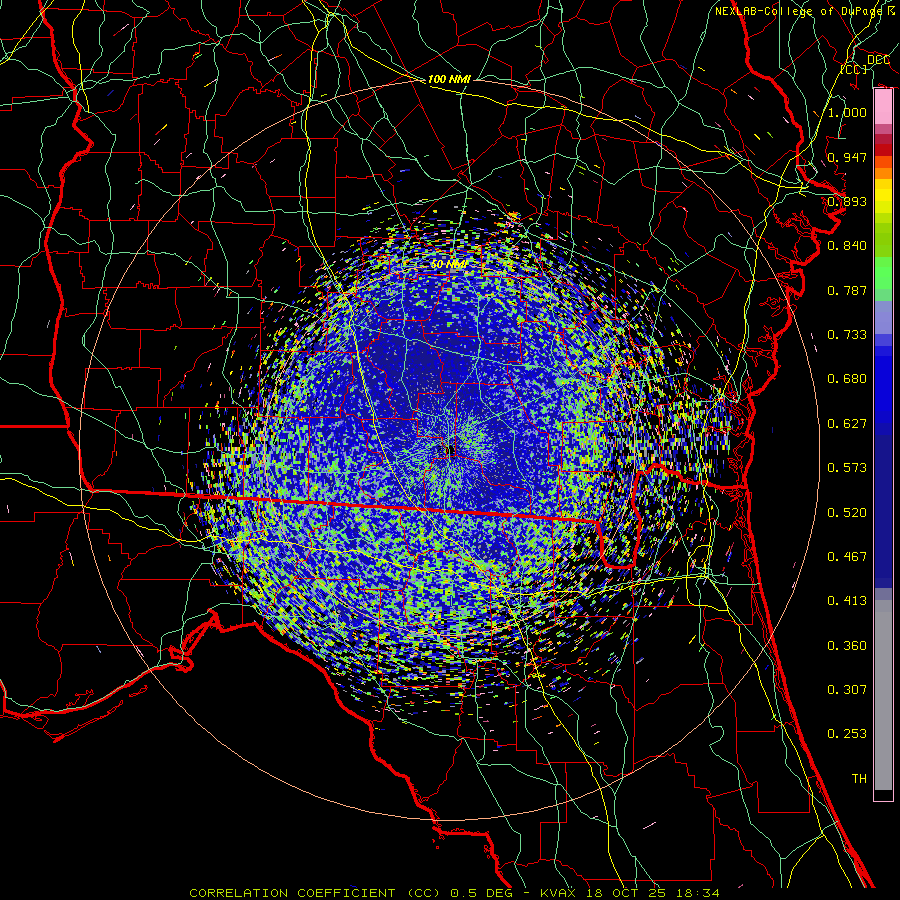Click the 0.893 legend value
This screenshot has height=900, width=900.
[847, 201]
